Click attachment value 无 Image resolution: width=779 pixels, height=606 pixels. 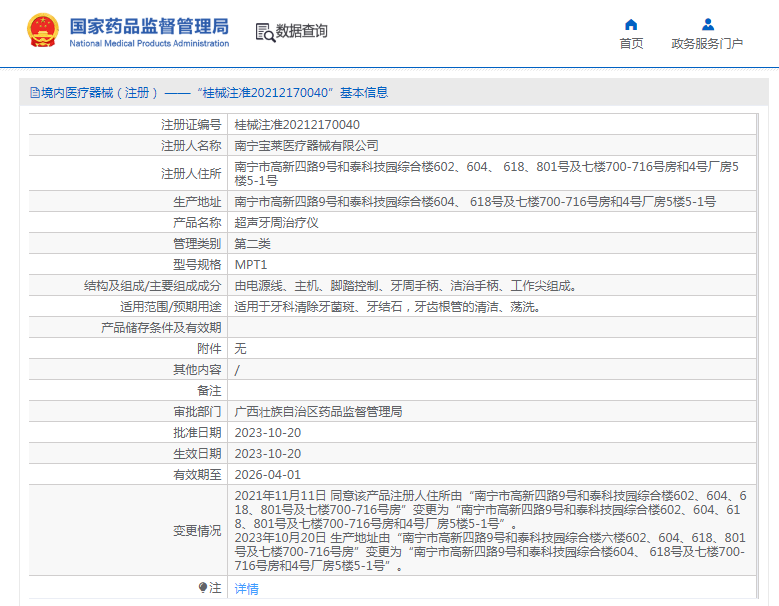(240, 349)
